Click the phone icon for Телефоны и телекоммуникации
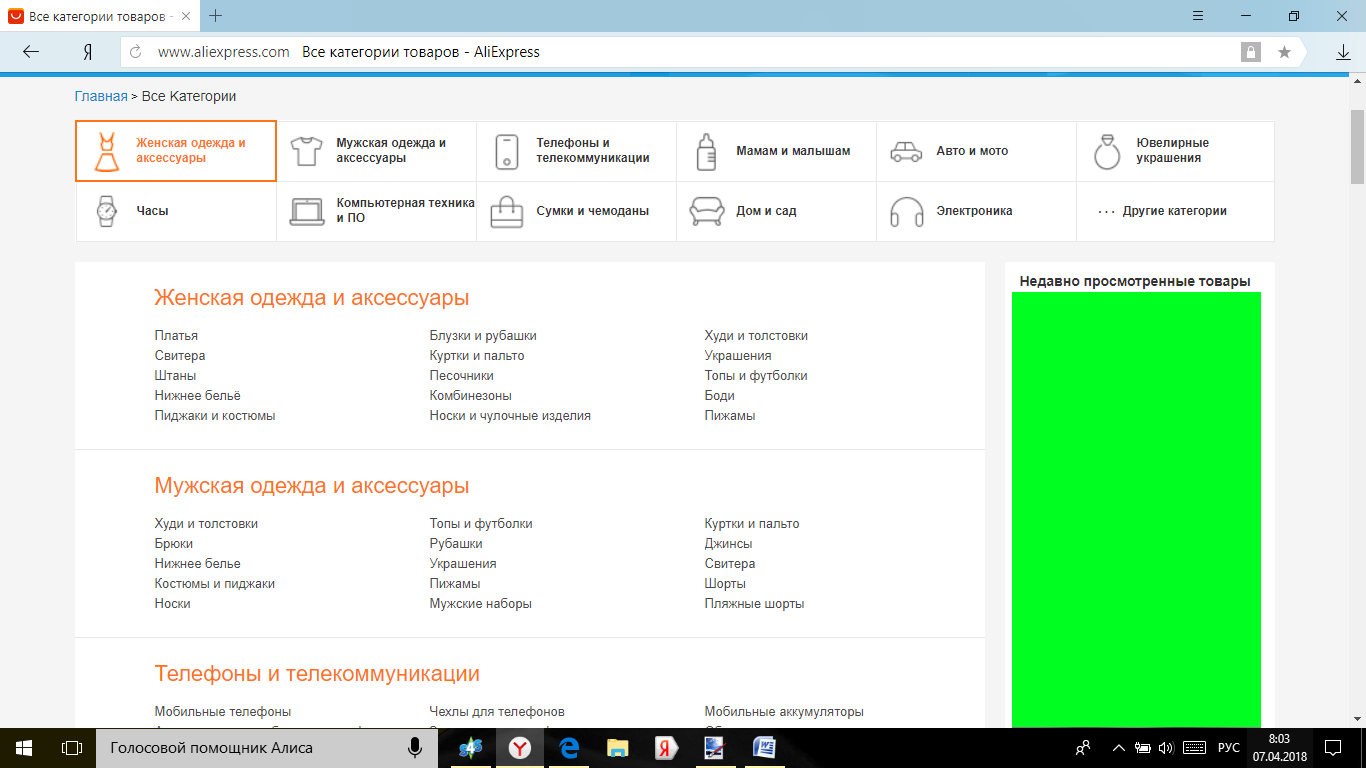The image size is (1366, 768). (507, 151)
